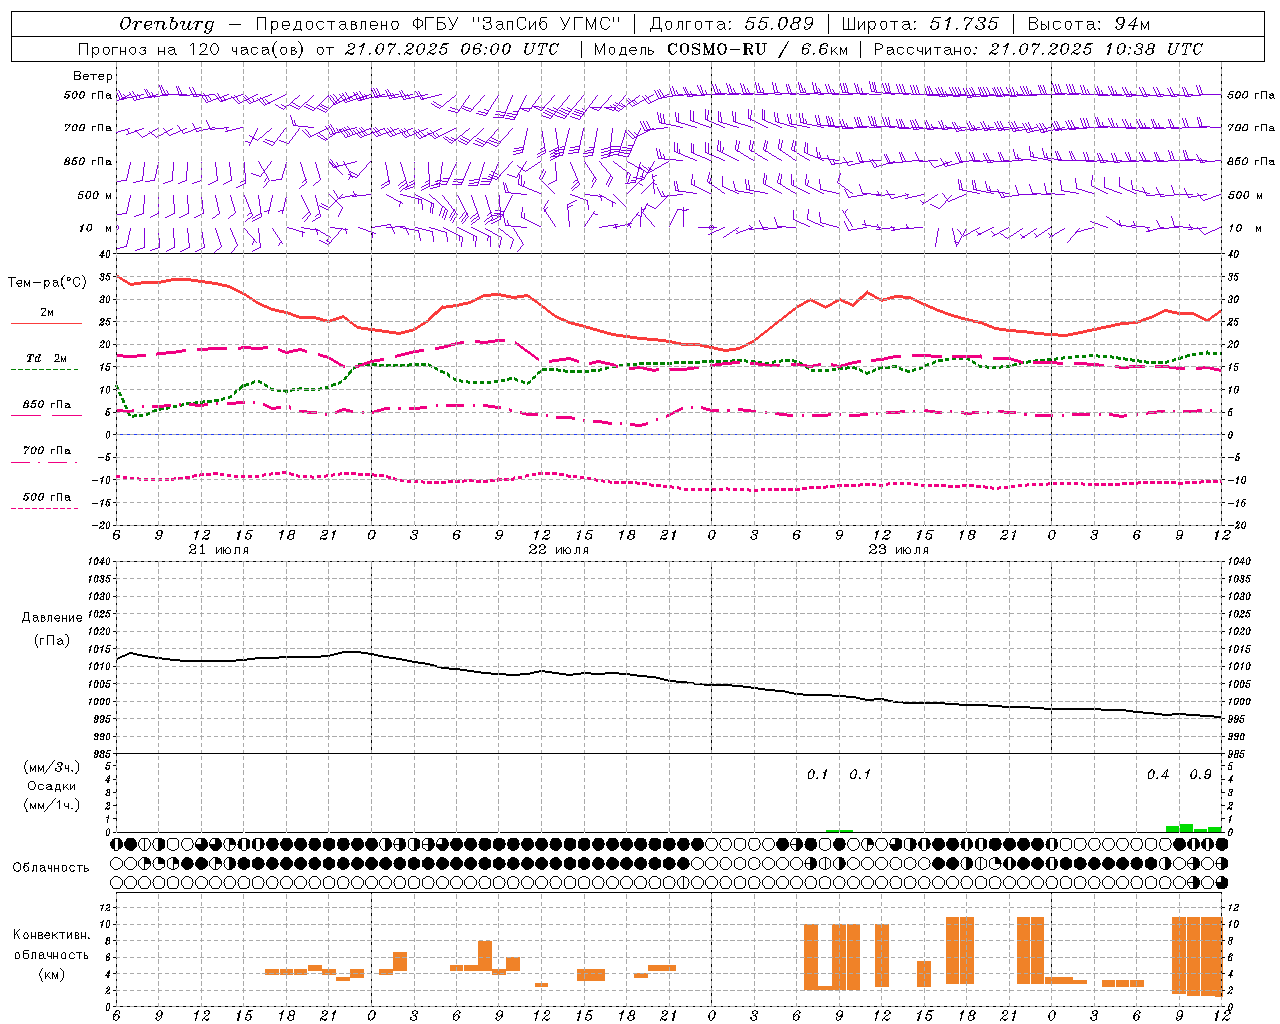Click the 'Td 2м' dew point legend label

coord(47,358)
